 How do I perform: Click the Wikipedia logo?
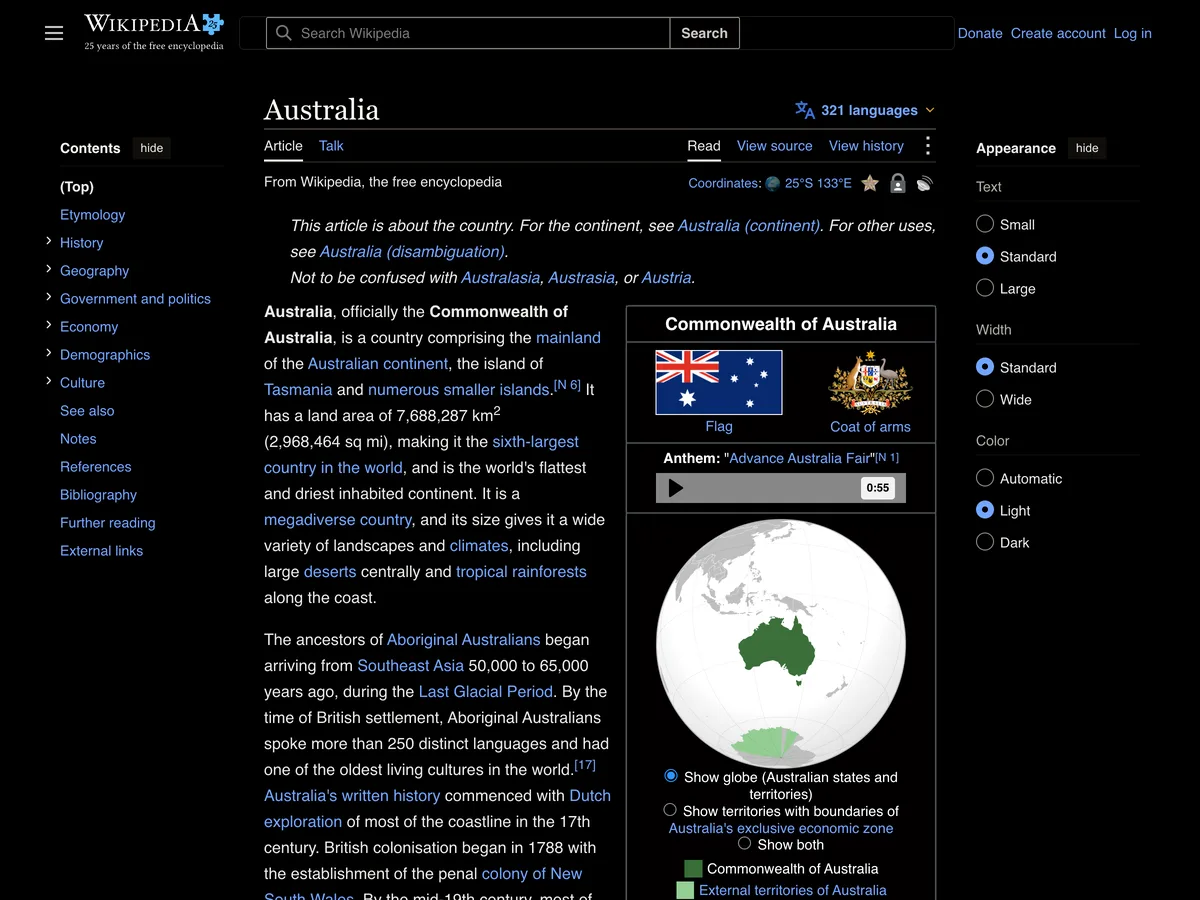point(154,32)
